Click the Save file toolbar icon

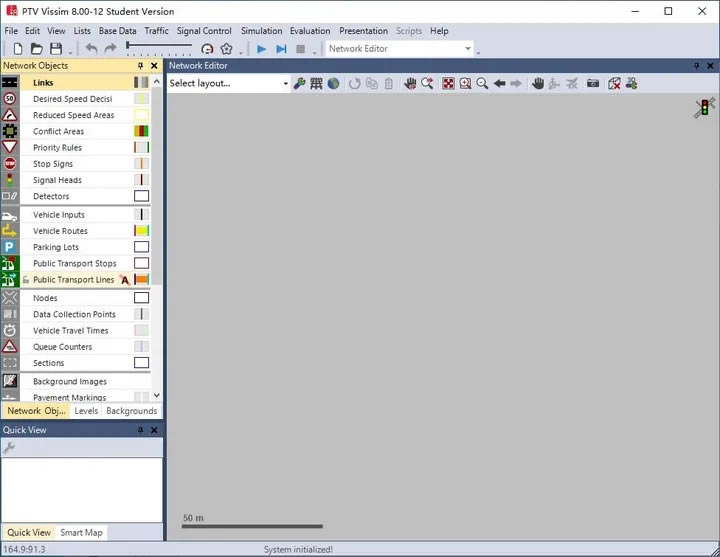[x=56, y=49]
